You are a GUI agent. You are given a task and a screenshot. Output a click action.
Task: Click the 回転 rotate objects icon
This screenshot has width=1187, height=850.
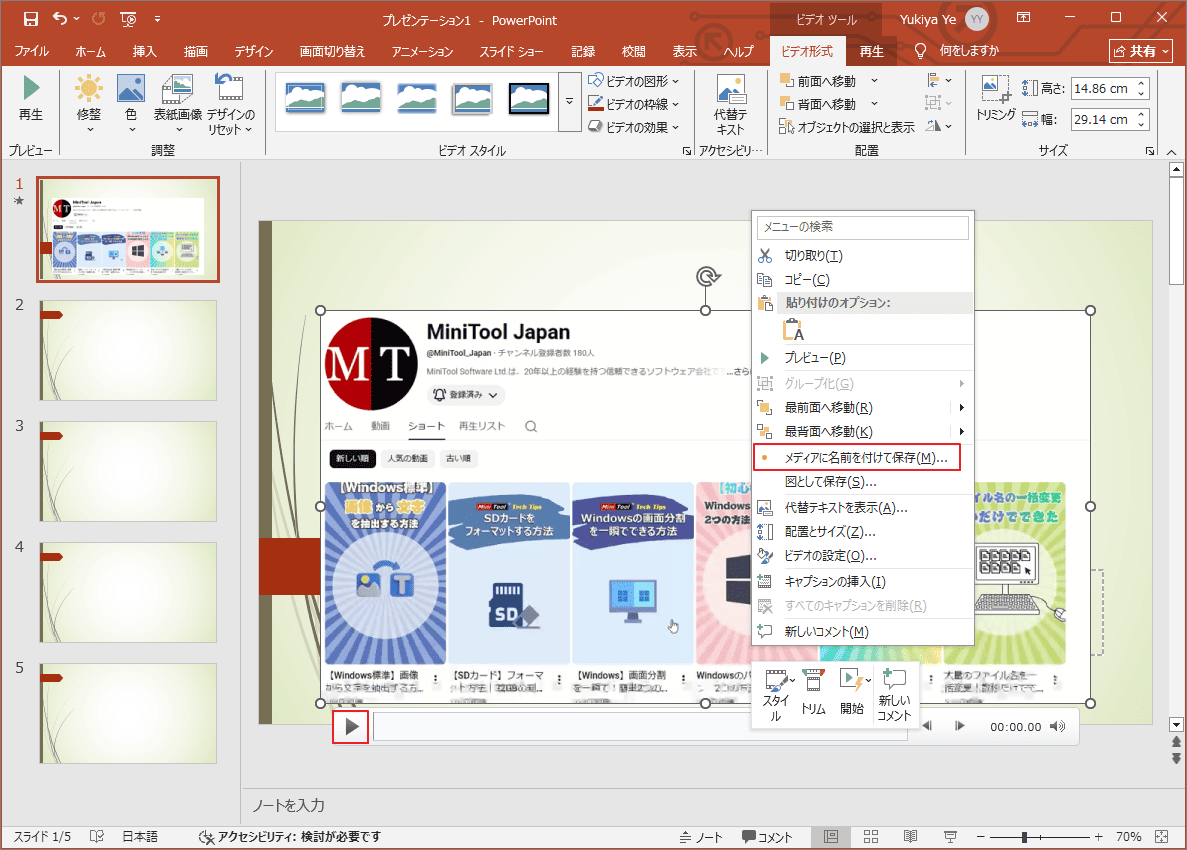click(938, 126)
